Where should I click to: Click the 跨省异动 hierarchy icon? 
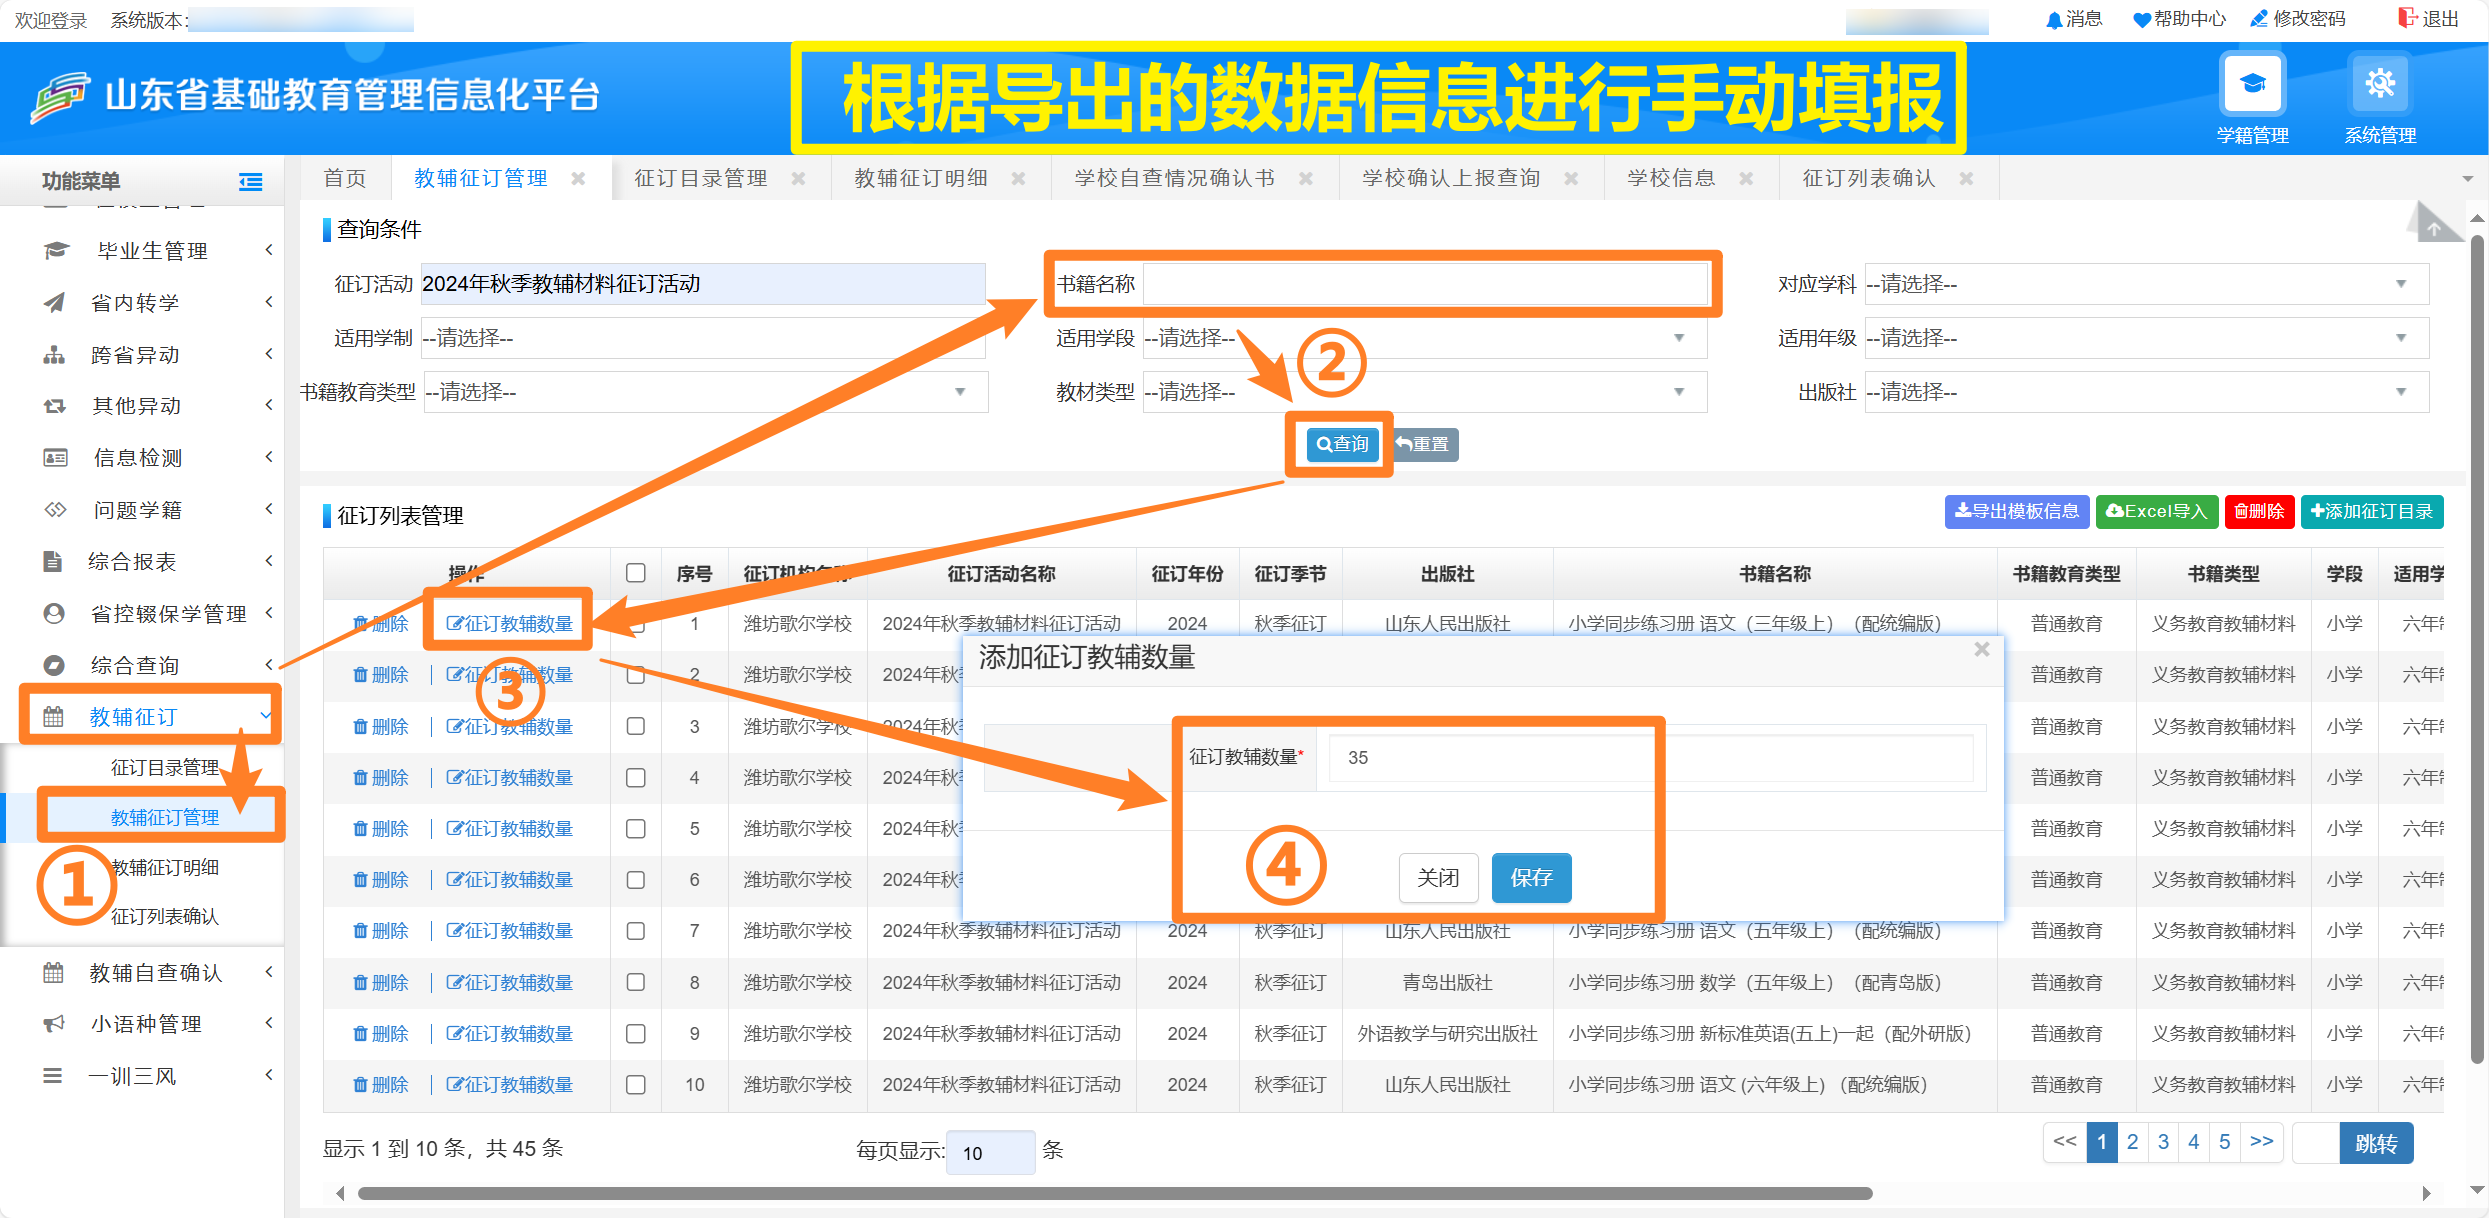(x=54, y=354)
